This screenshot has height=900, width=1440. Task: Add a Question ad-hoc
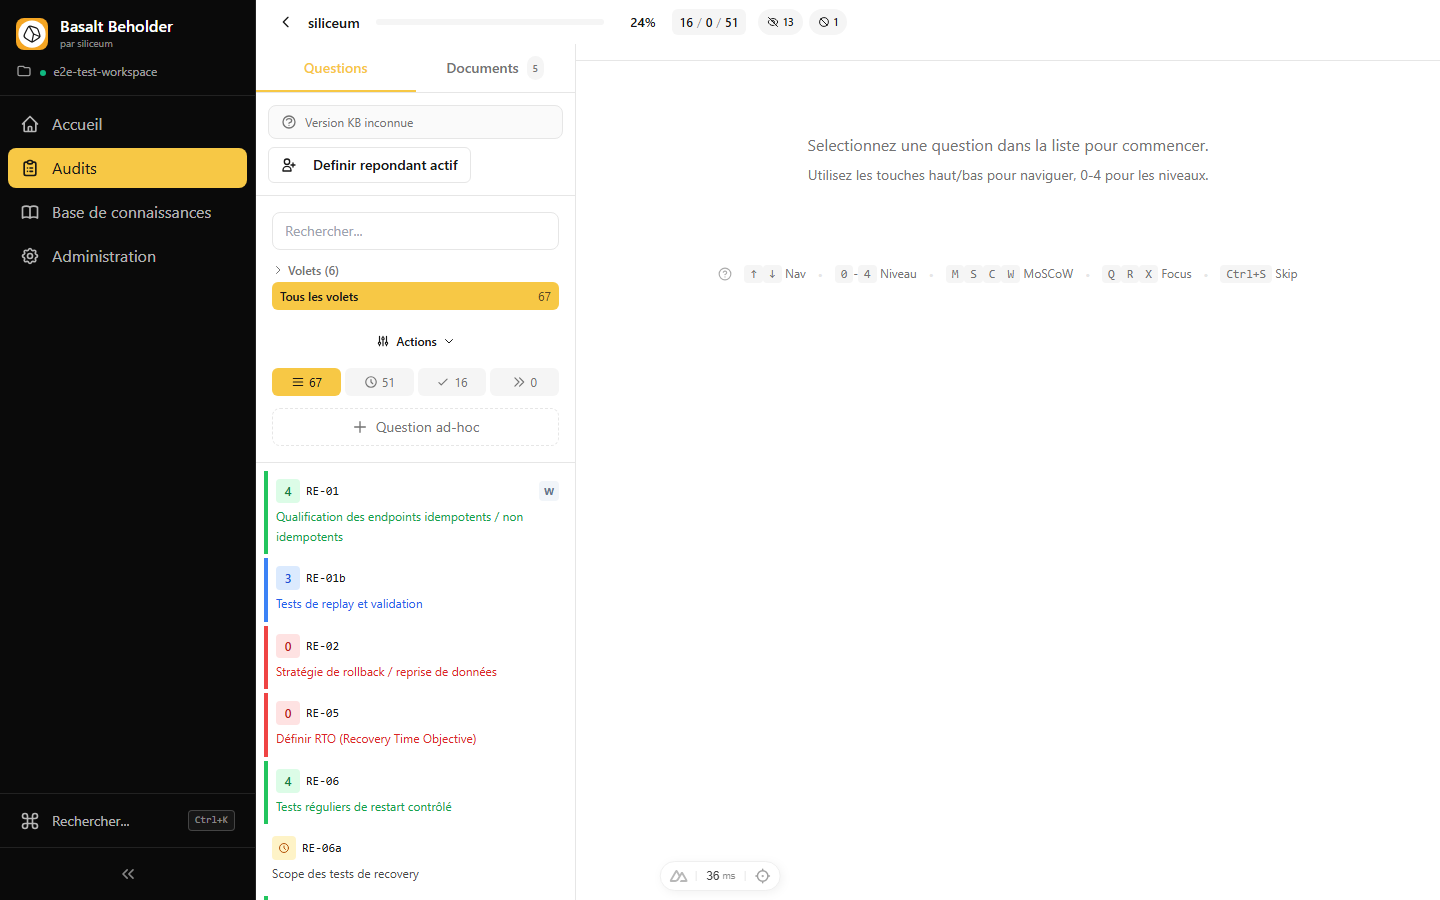coord(415,427)
